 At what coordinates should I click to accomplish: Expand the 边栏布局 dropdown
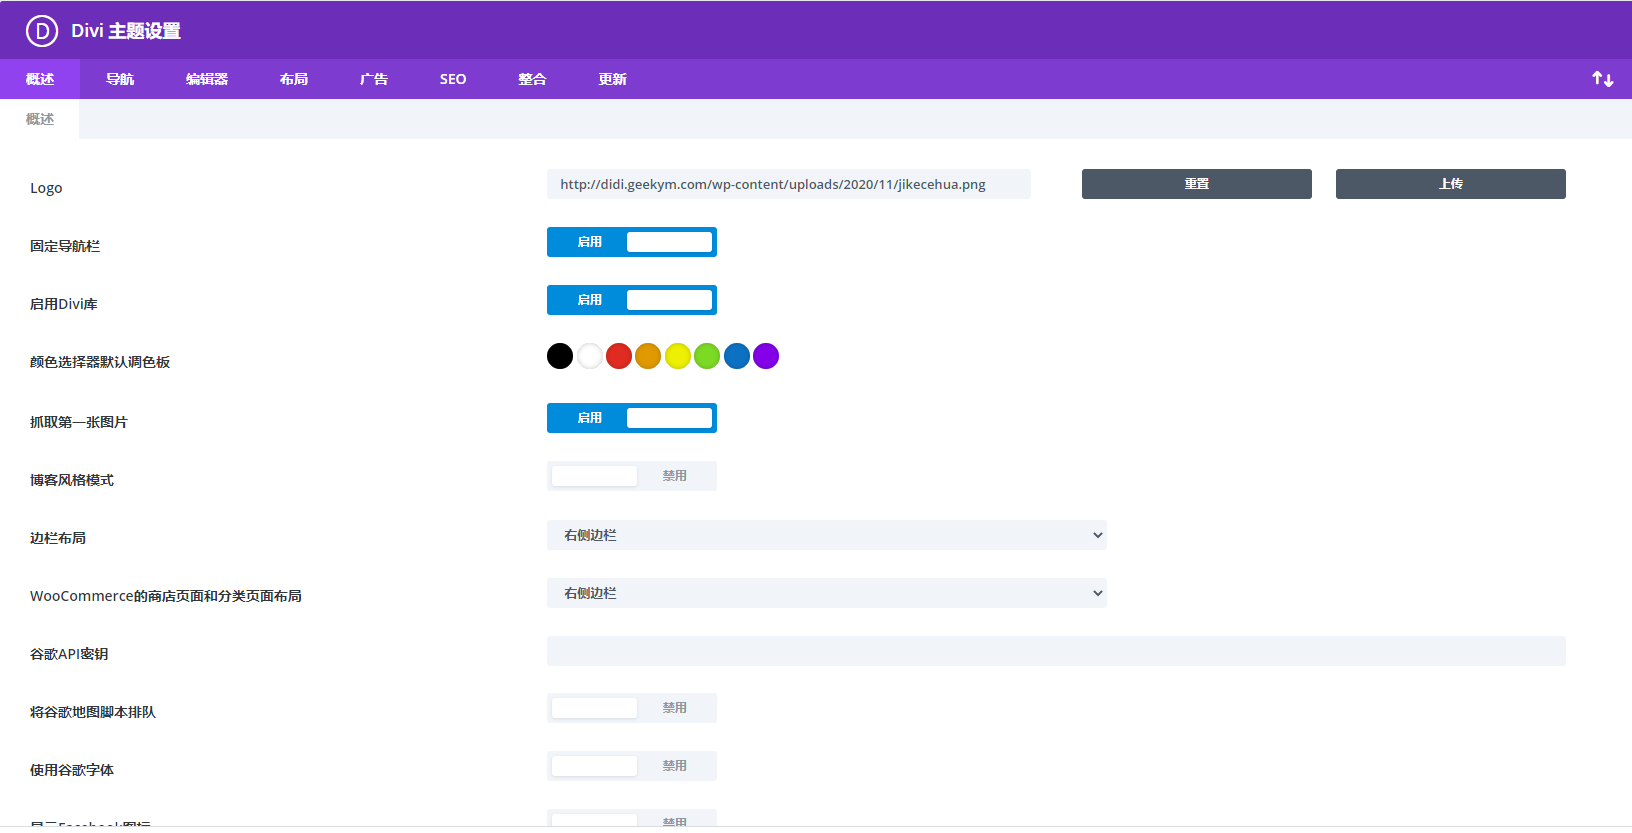point(827,535)
